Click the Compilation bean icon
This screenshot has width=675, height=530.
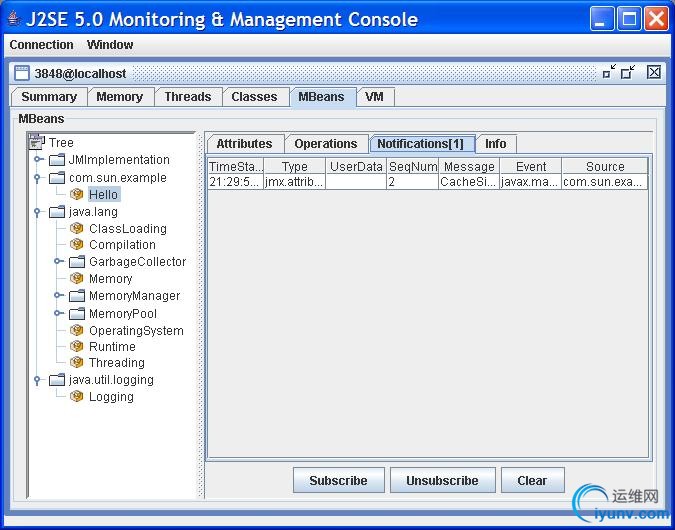pos(77,245)
